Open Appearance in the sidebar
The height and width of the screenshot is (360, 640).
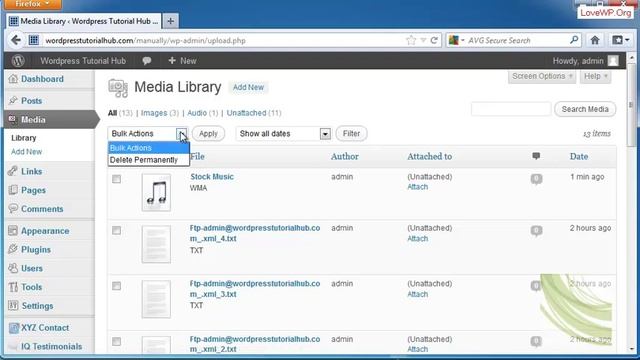pyautogui.click(x=45, y=231)
